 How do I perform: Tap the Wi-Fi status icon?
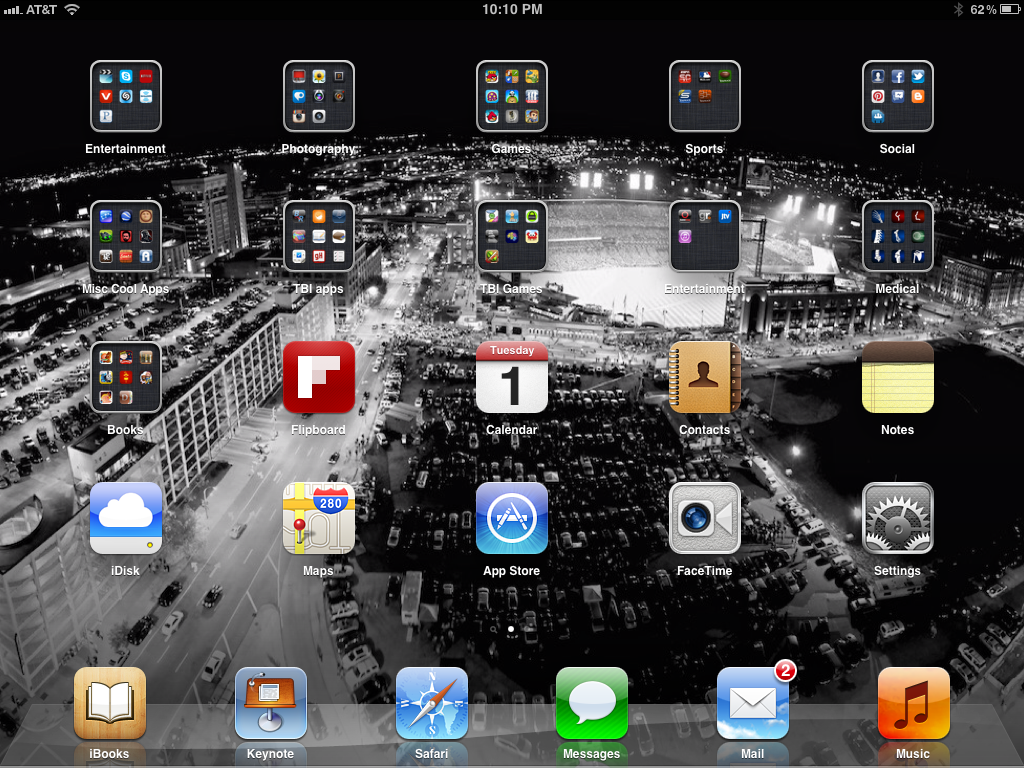click(72, 9)
